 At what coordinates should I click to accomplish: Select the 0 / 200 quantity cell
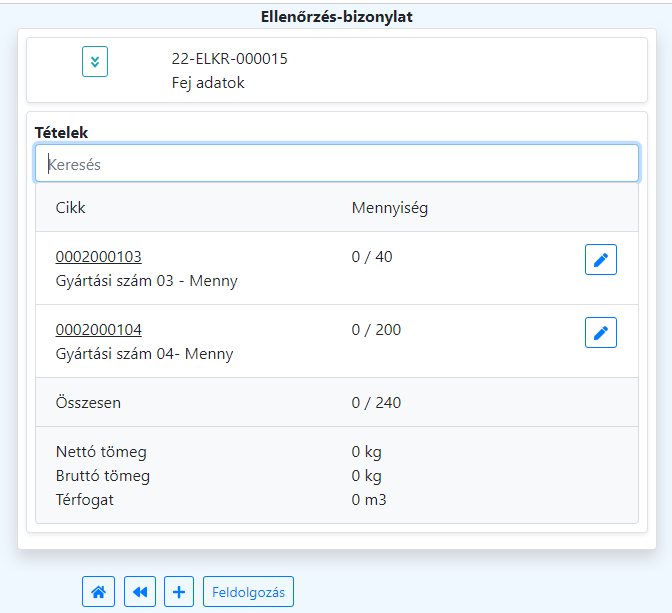click(376, 330)
